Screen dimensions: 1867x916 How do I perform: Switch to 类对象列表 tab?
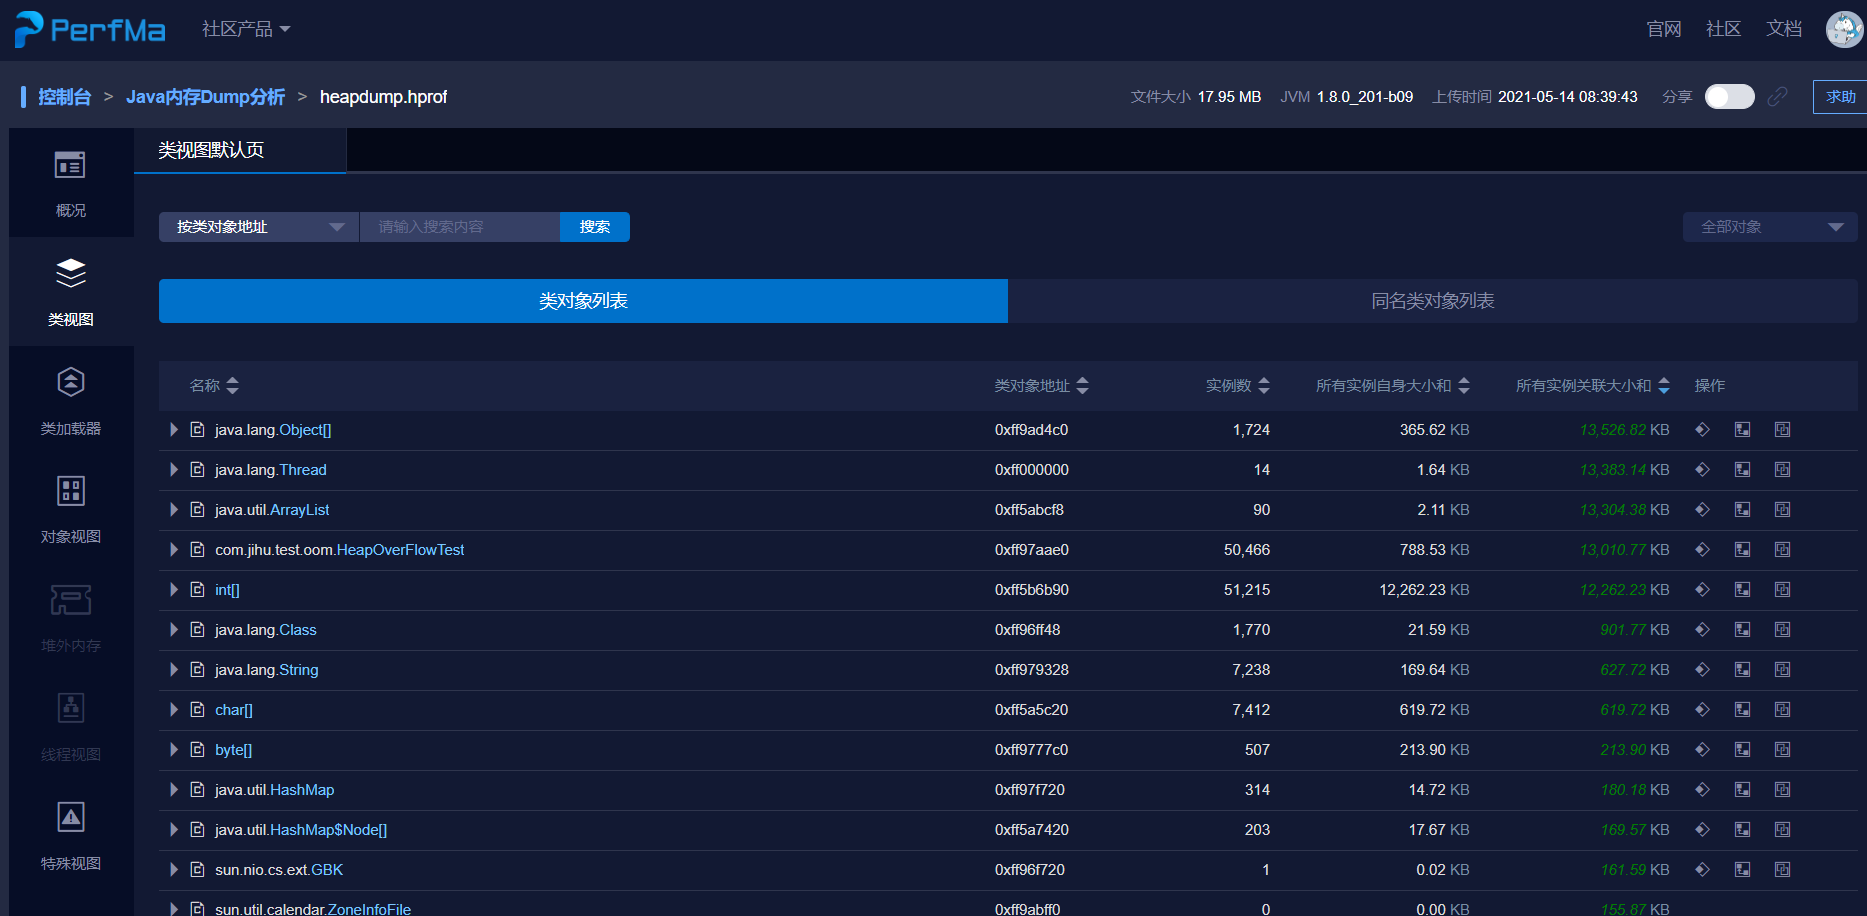583,301
